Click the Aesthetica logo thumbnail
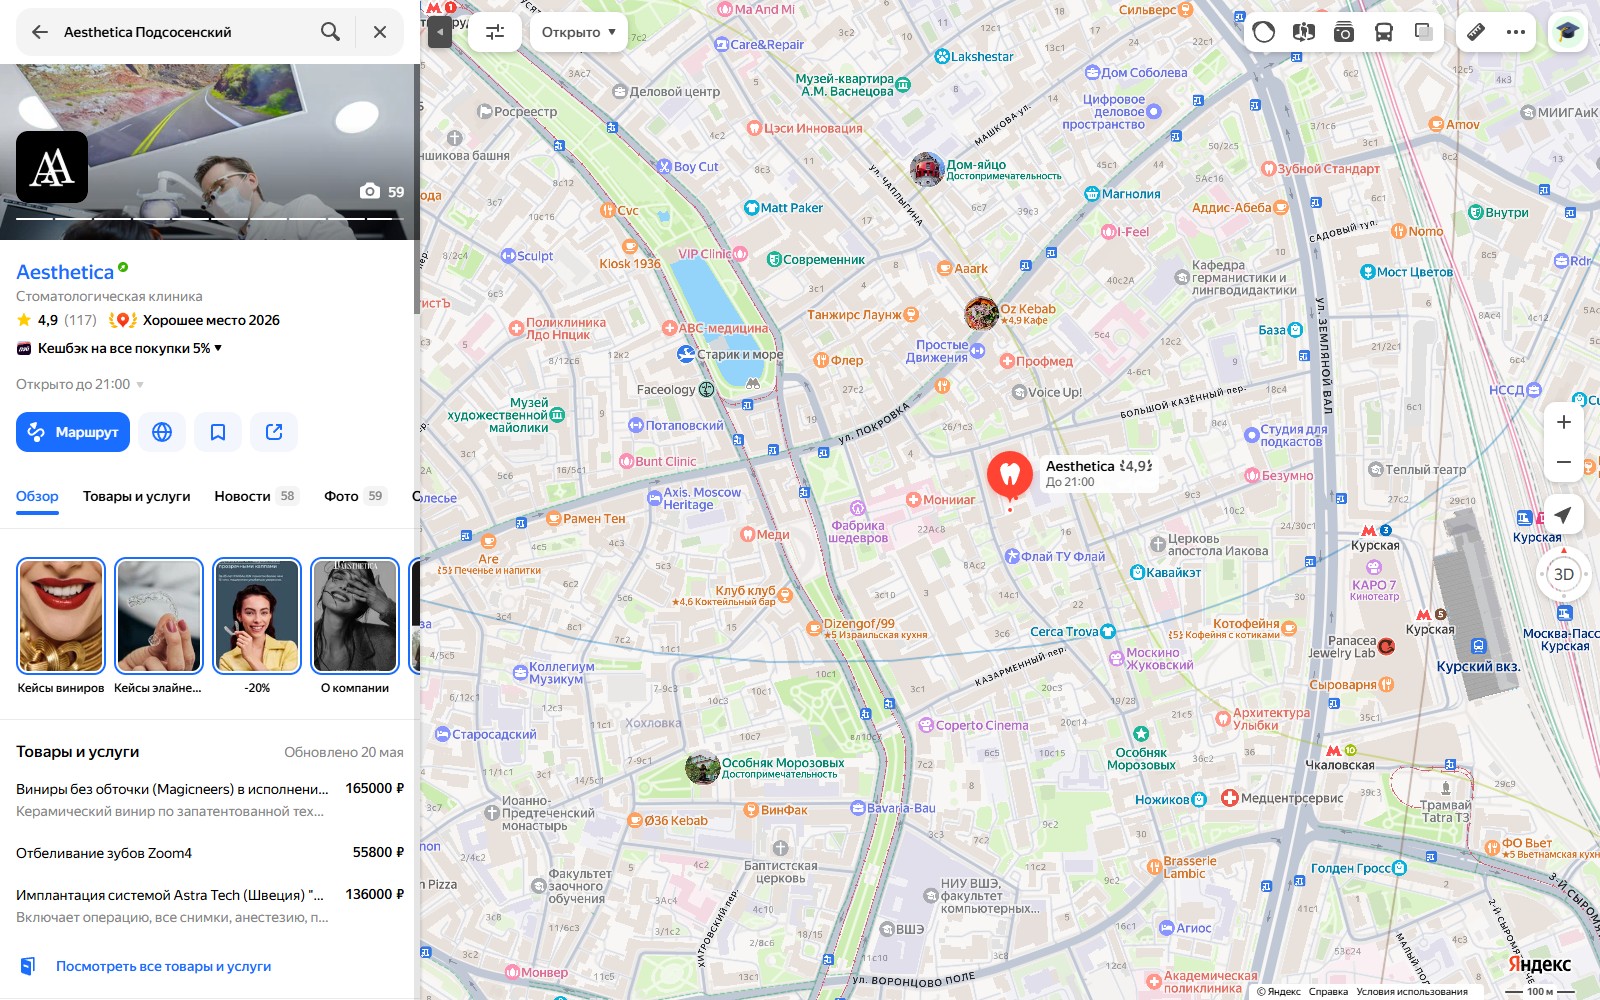The height and width of the screenshot is (1000, 1600). tap(52, 167)
